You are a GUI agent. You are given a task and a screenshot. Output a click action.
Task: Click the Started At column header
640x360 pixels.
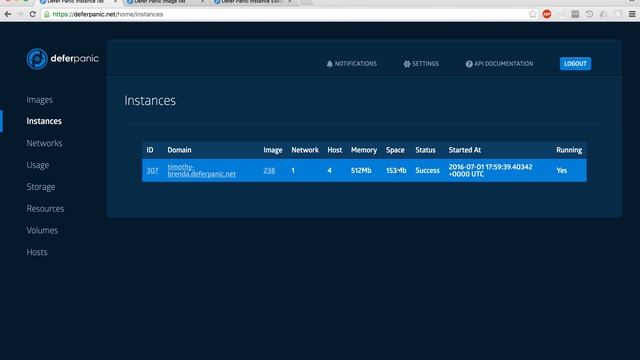click(464, 150)
